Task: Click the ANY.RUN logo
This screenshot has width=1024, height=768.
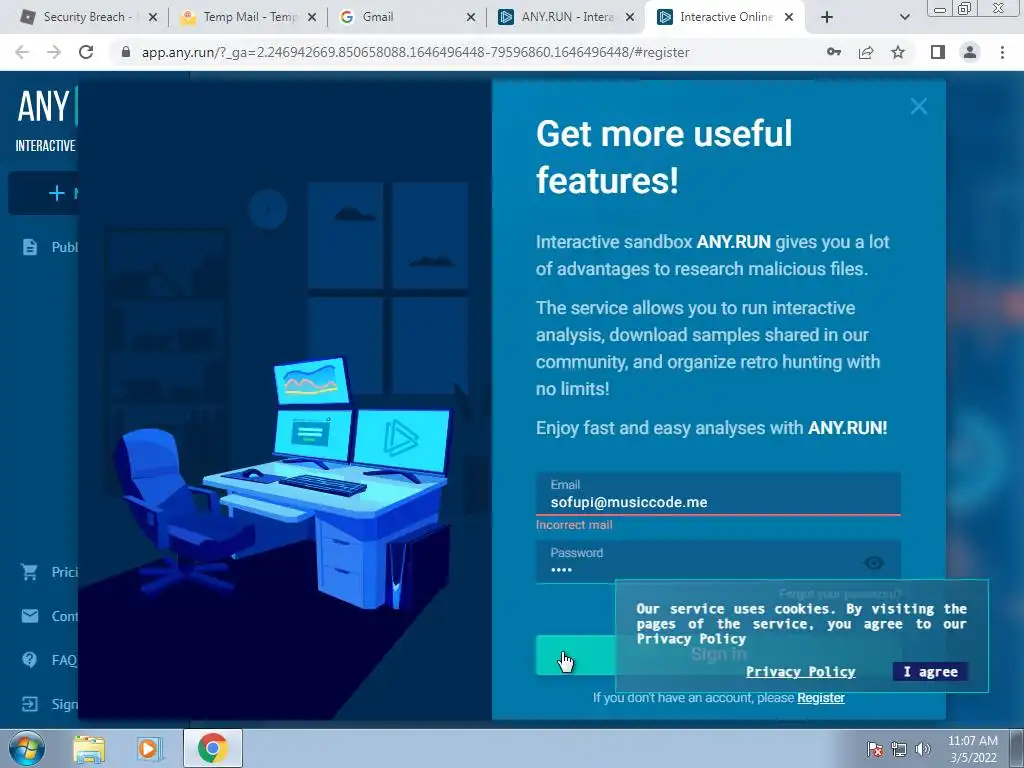Action: click(x=46, y=107)
